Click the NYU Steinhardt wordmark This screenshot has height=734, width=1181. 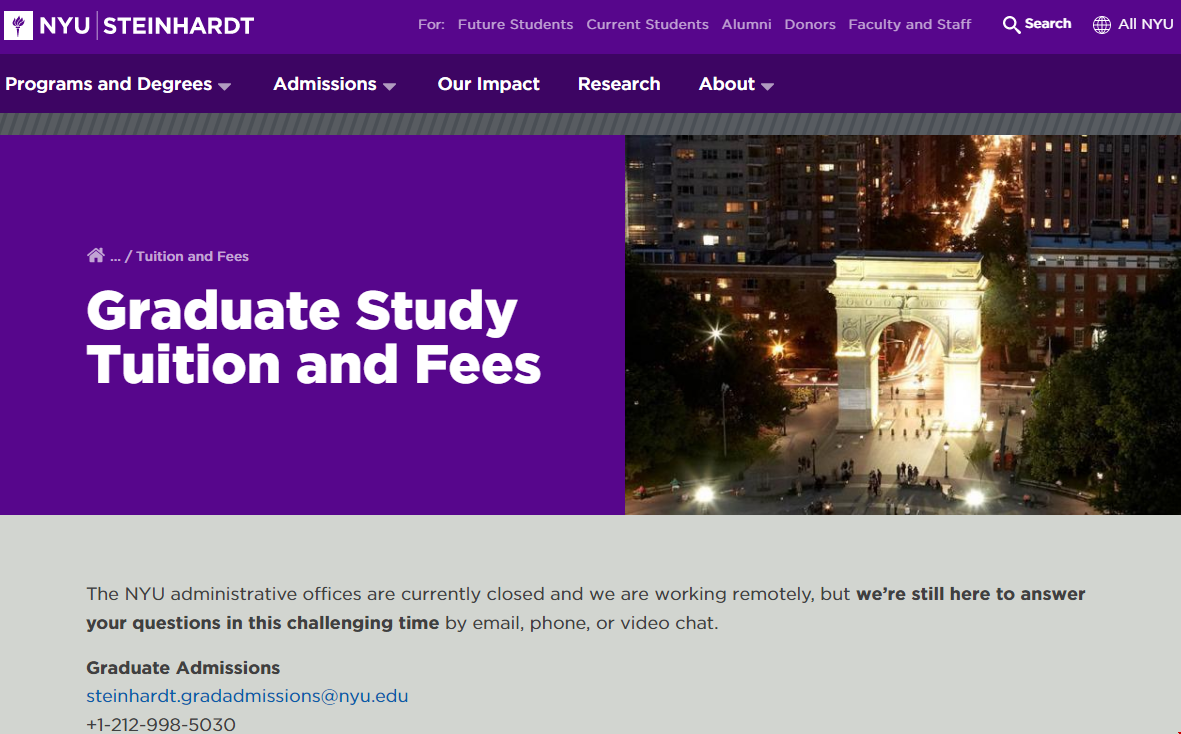[146, 26]
